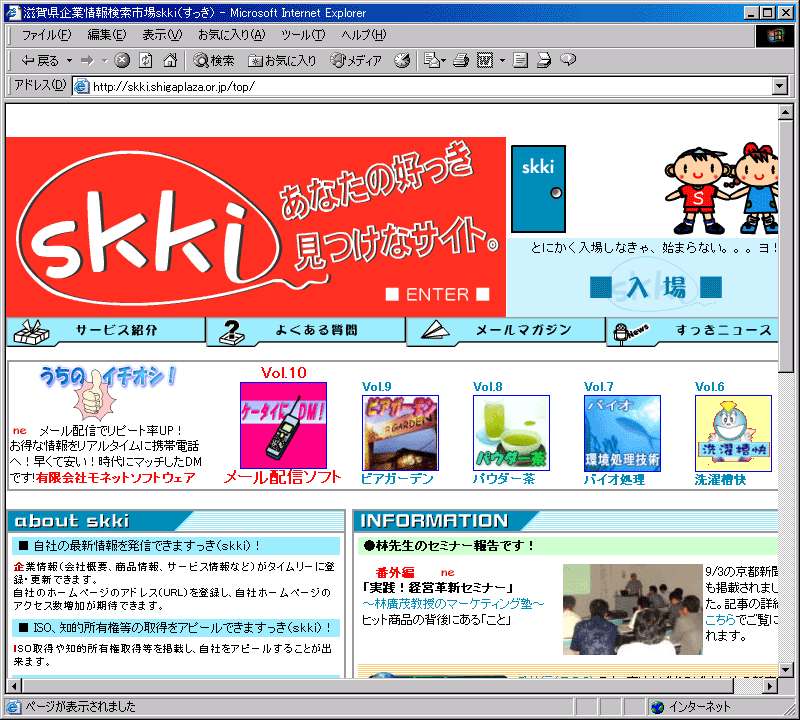Click the page status icon in status bar
The image size is (800, 720).
pyautogui.click(x=13, y=707)
